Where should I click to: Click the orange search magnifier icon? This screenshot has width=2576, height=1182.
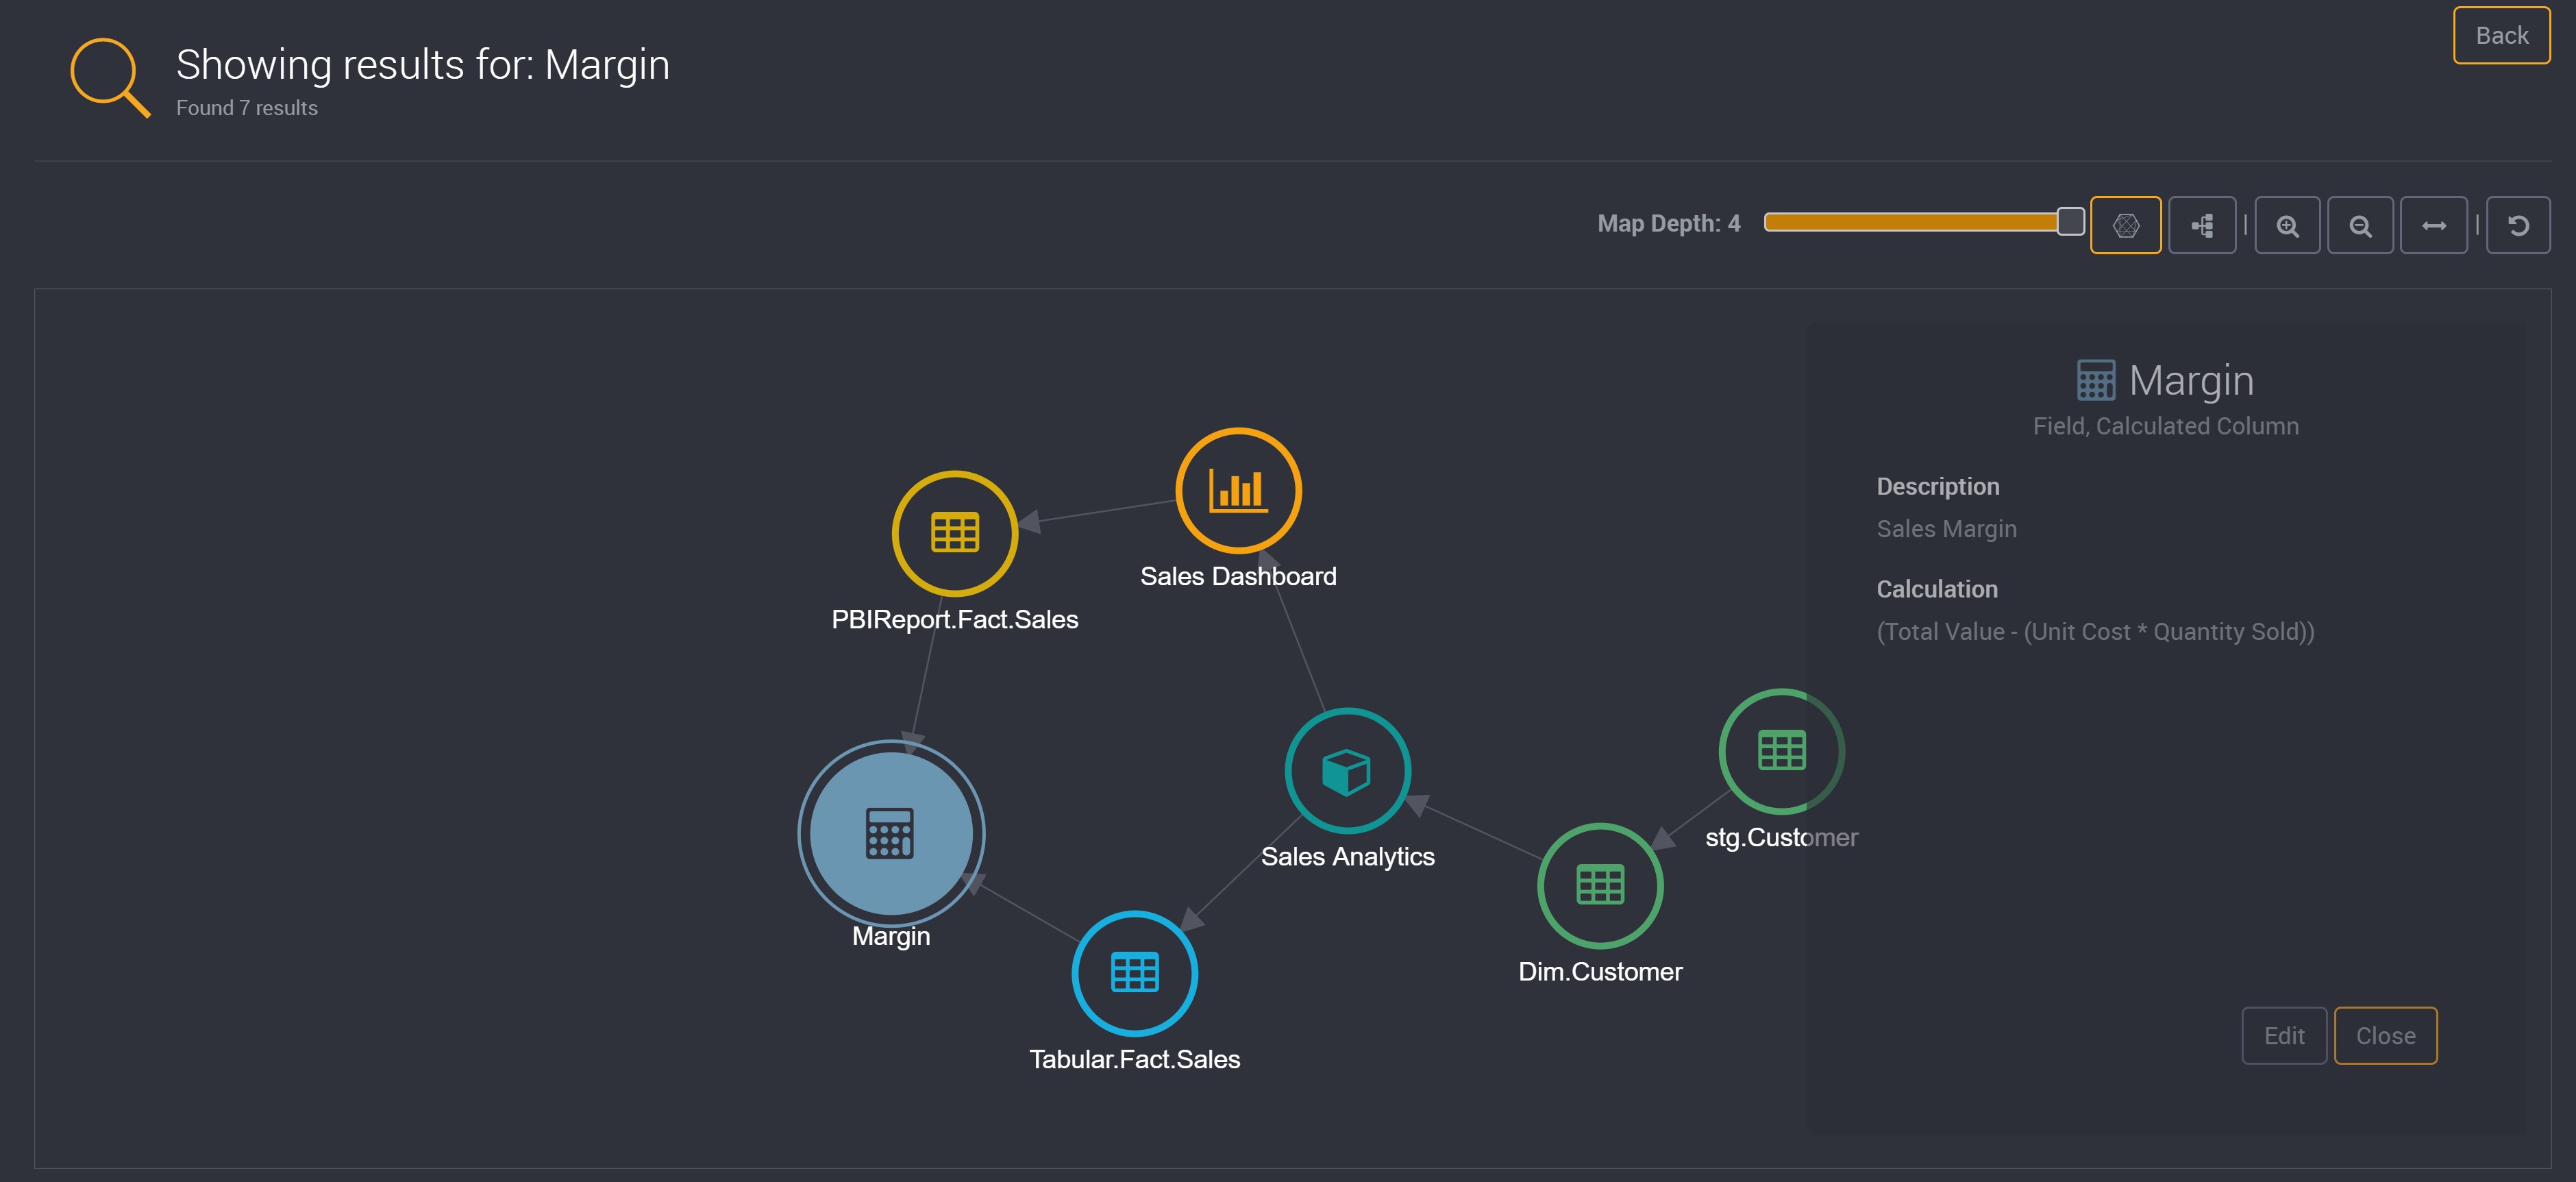click(x=110, y=77)
